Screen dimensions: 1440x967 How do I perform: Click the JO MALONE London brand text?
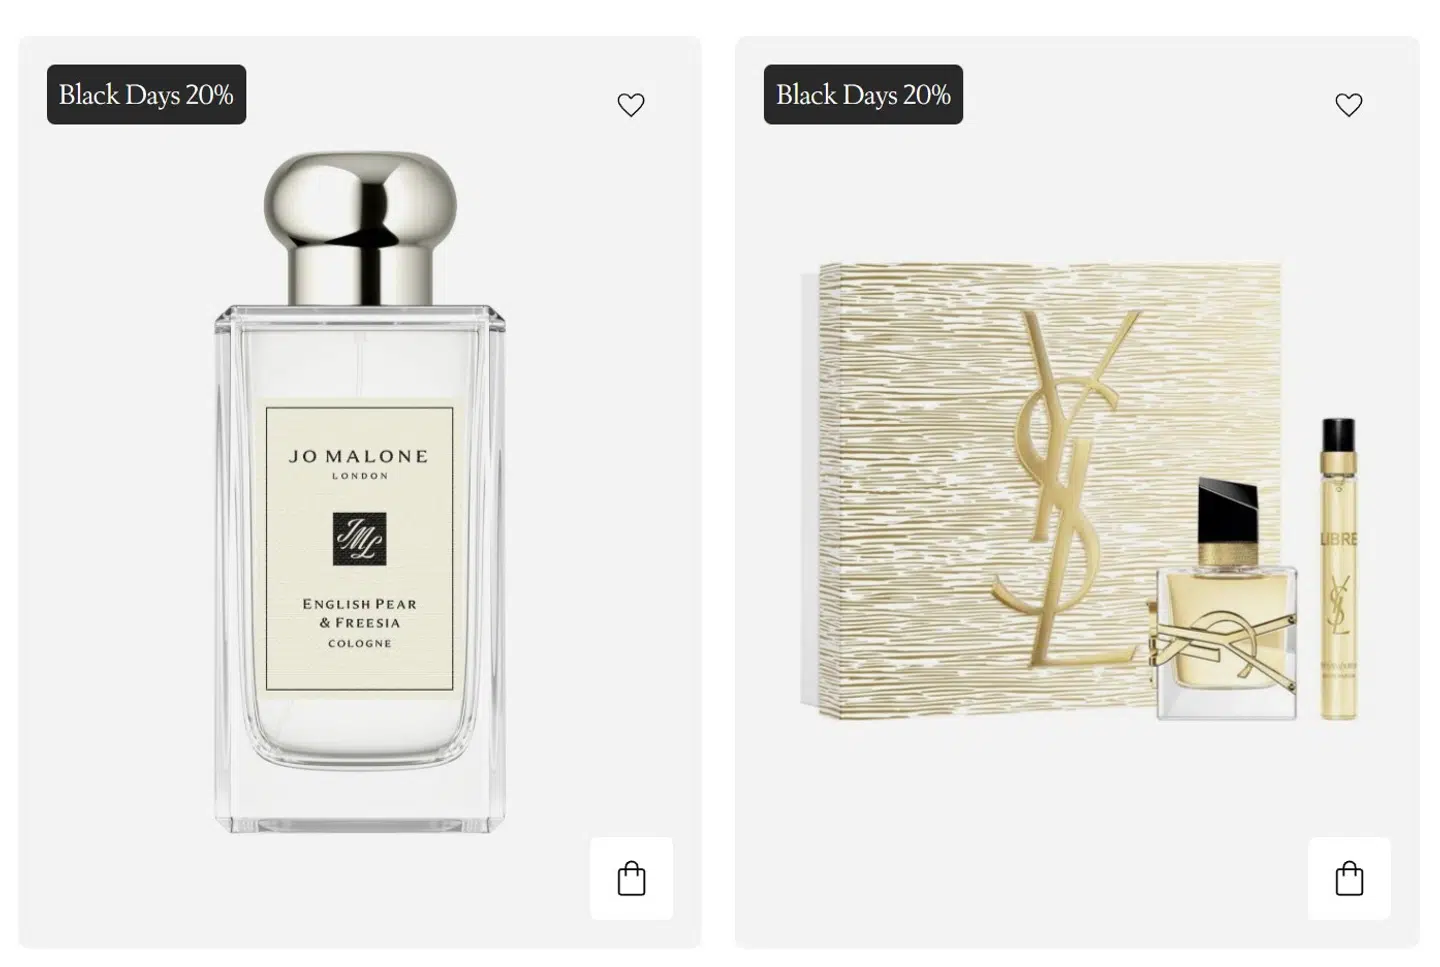(359, 463)
